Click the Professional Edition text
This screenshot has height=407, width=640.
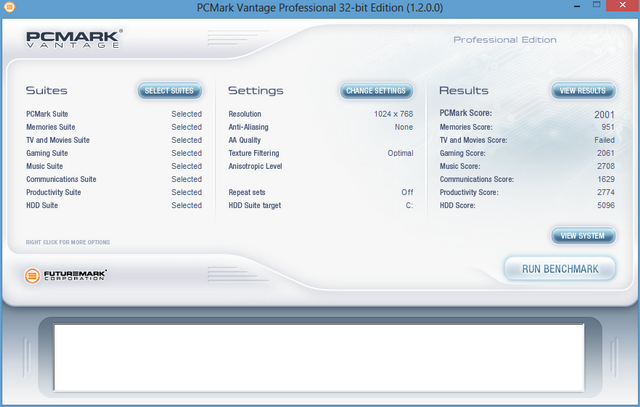(505, 40)
